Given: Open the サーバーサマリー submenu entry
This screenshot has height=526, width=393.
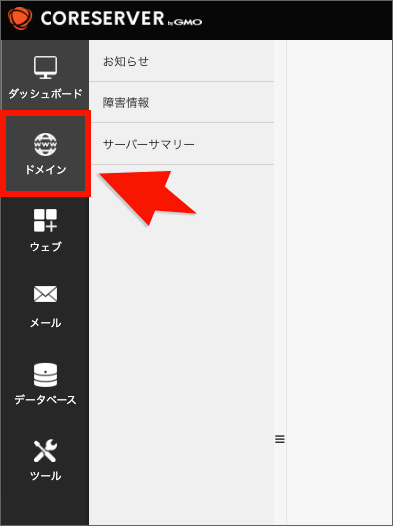Looking at the screenshot, I should pos(181,144).
